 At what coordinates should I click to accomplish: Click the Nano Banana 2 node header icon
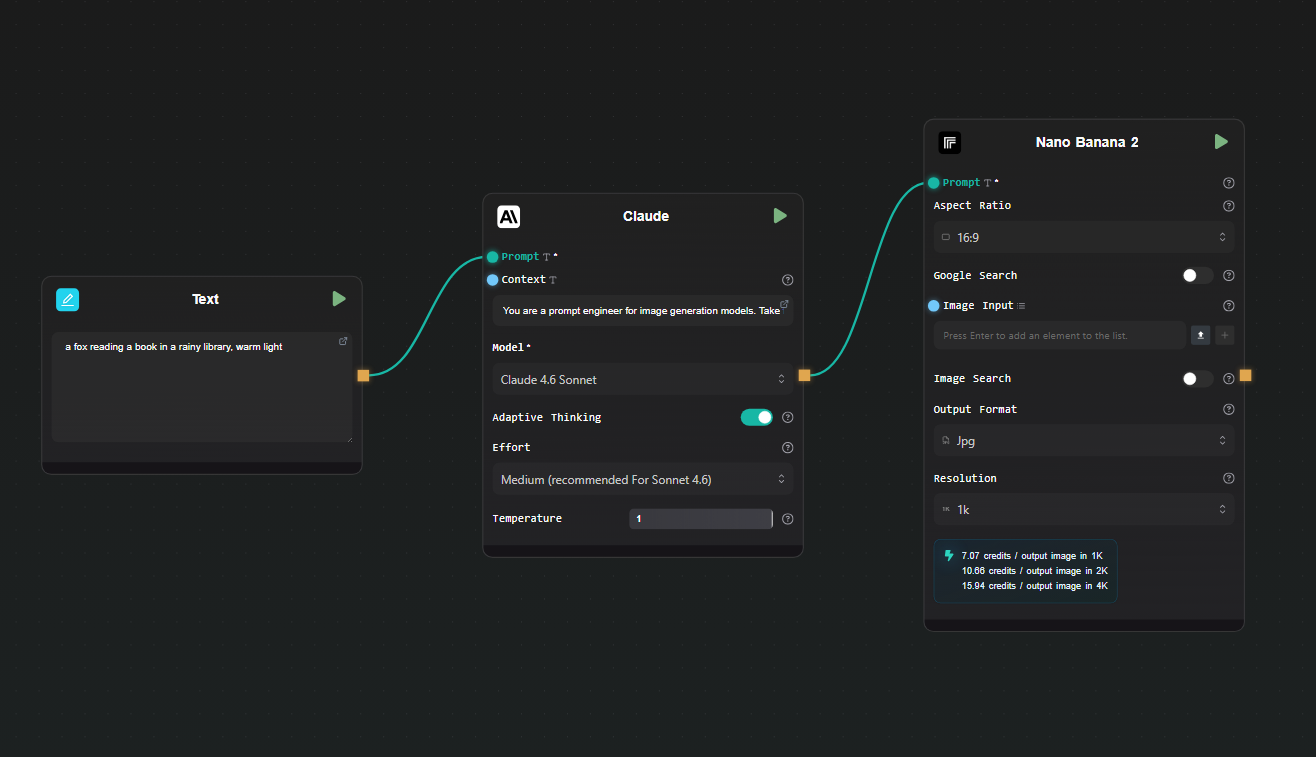[950, 142]
